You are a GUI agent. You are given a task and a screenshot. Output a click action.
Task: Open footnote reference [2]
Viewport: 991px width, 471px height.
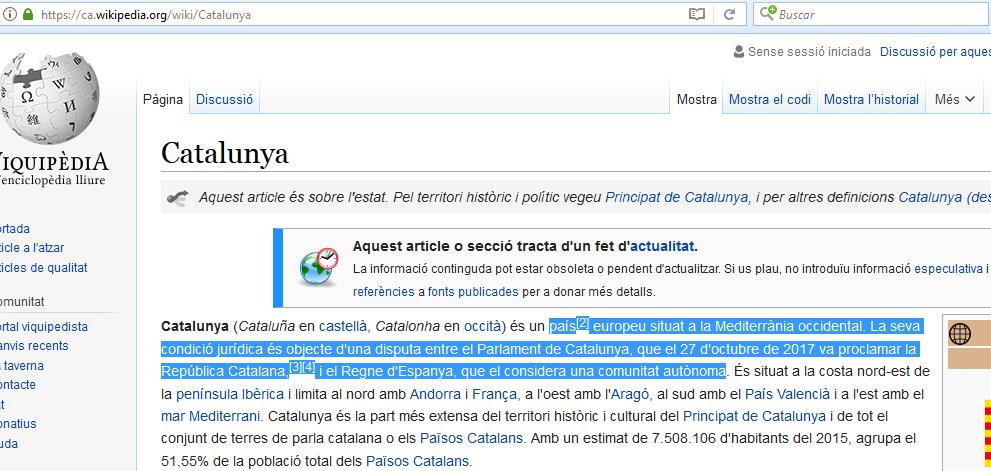click(583, 323)
